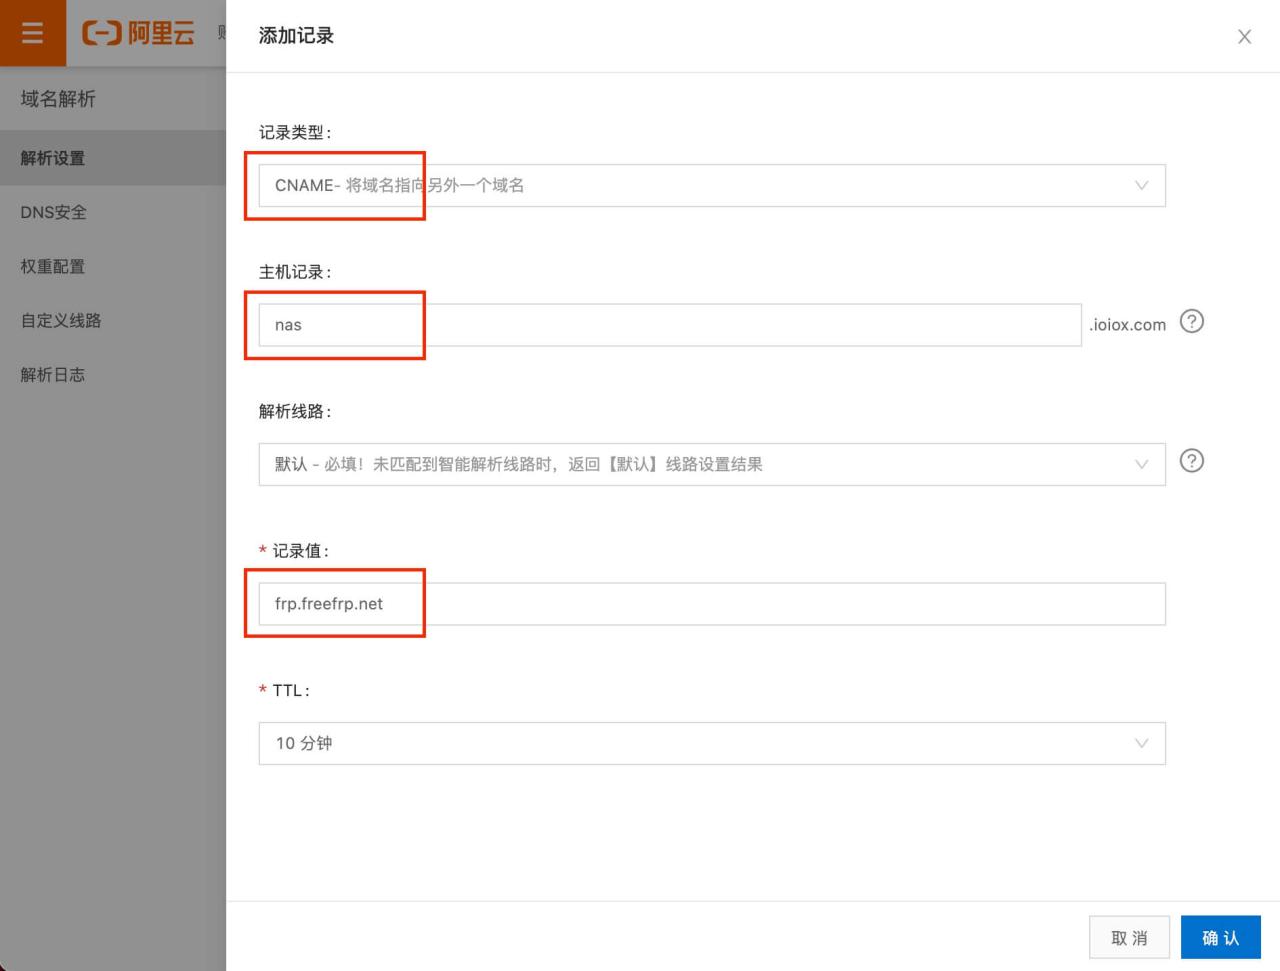Click the 确认 button
This screenshot has width=1280, height=971.
(1221, 938)
